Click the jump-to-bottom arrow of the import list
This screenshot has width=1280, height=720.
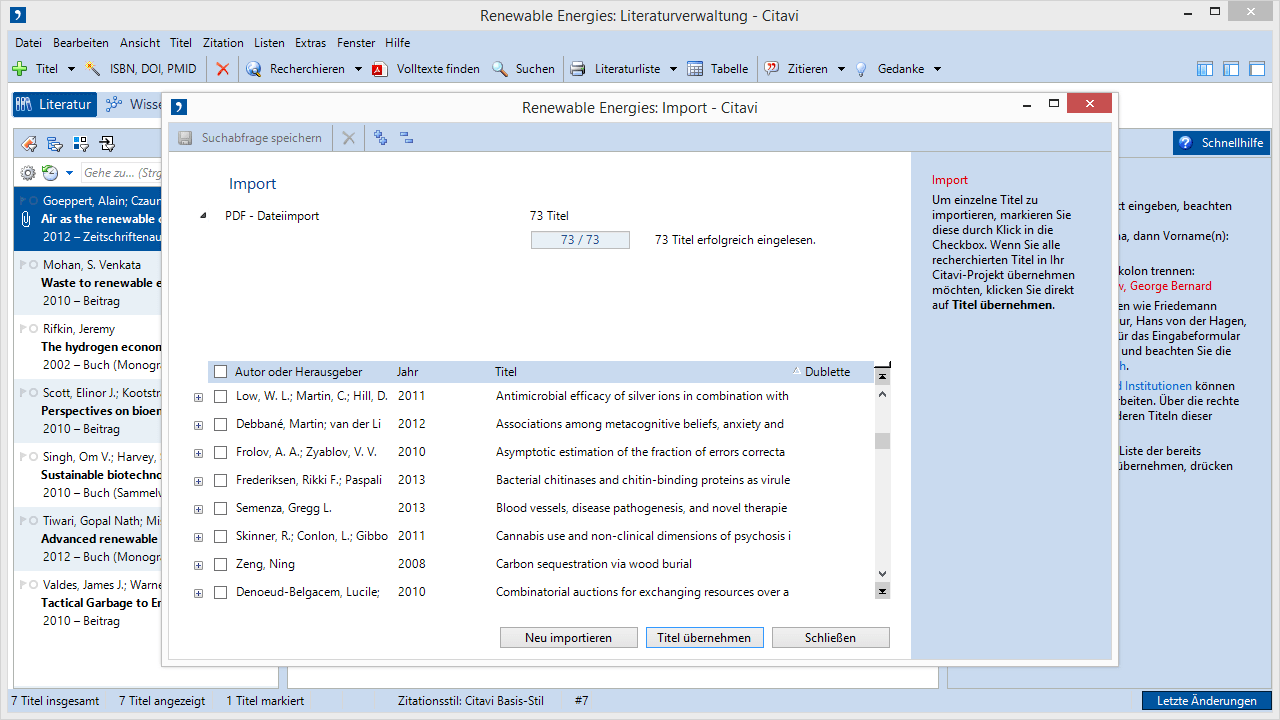pyautogui.click(x=882, y=592)
